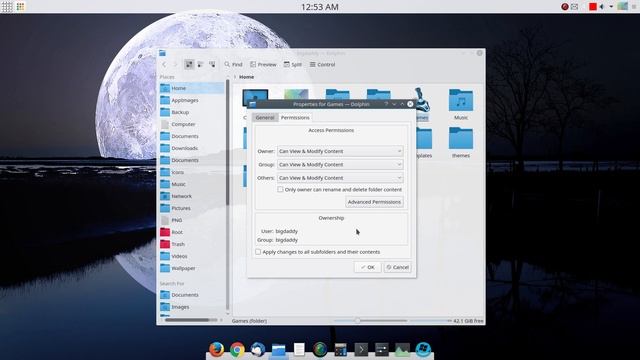Open the green globe app in dock
Screen dimensions: 640x360
320,349
